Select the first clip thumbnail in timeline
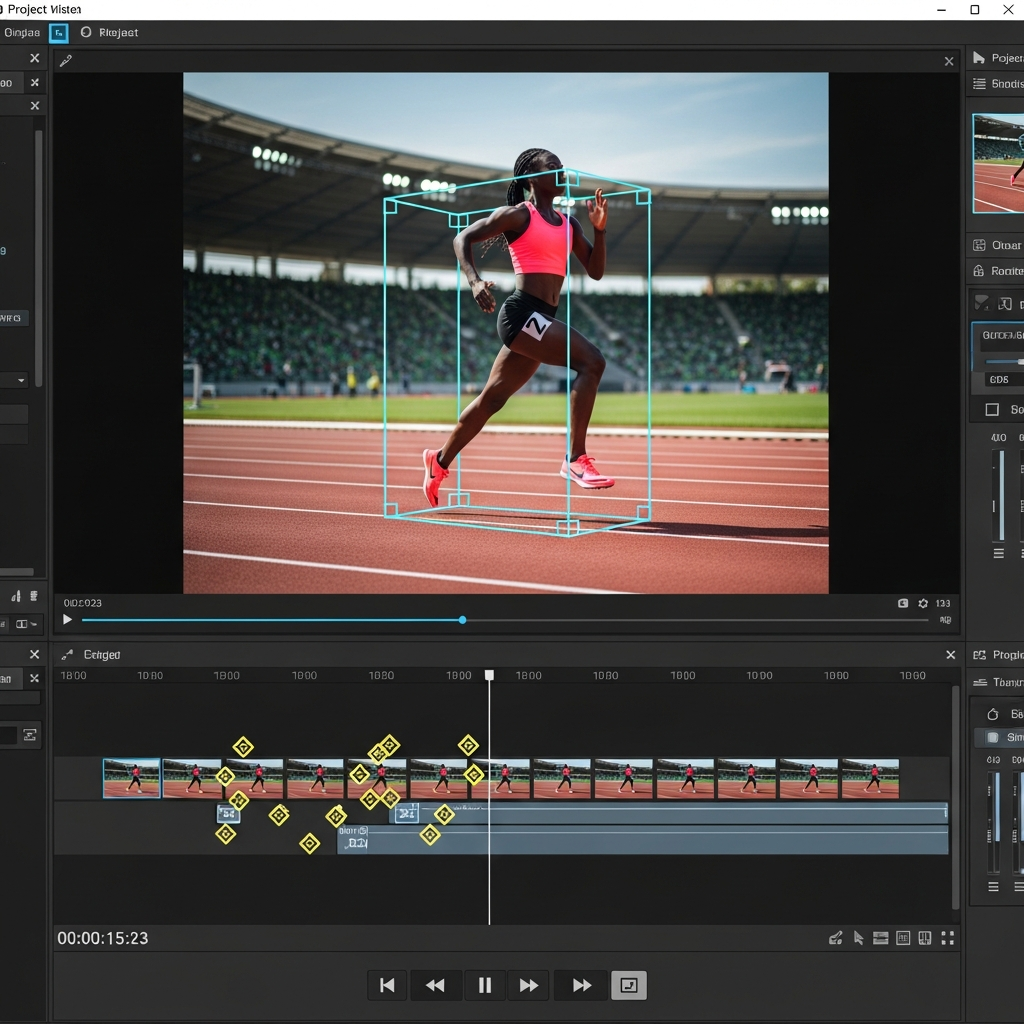 [x=132, y=778]
